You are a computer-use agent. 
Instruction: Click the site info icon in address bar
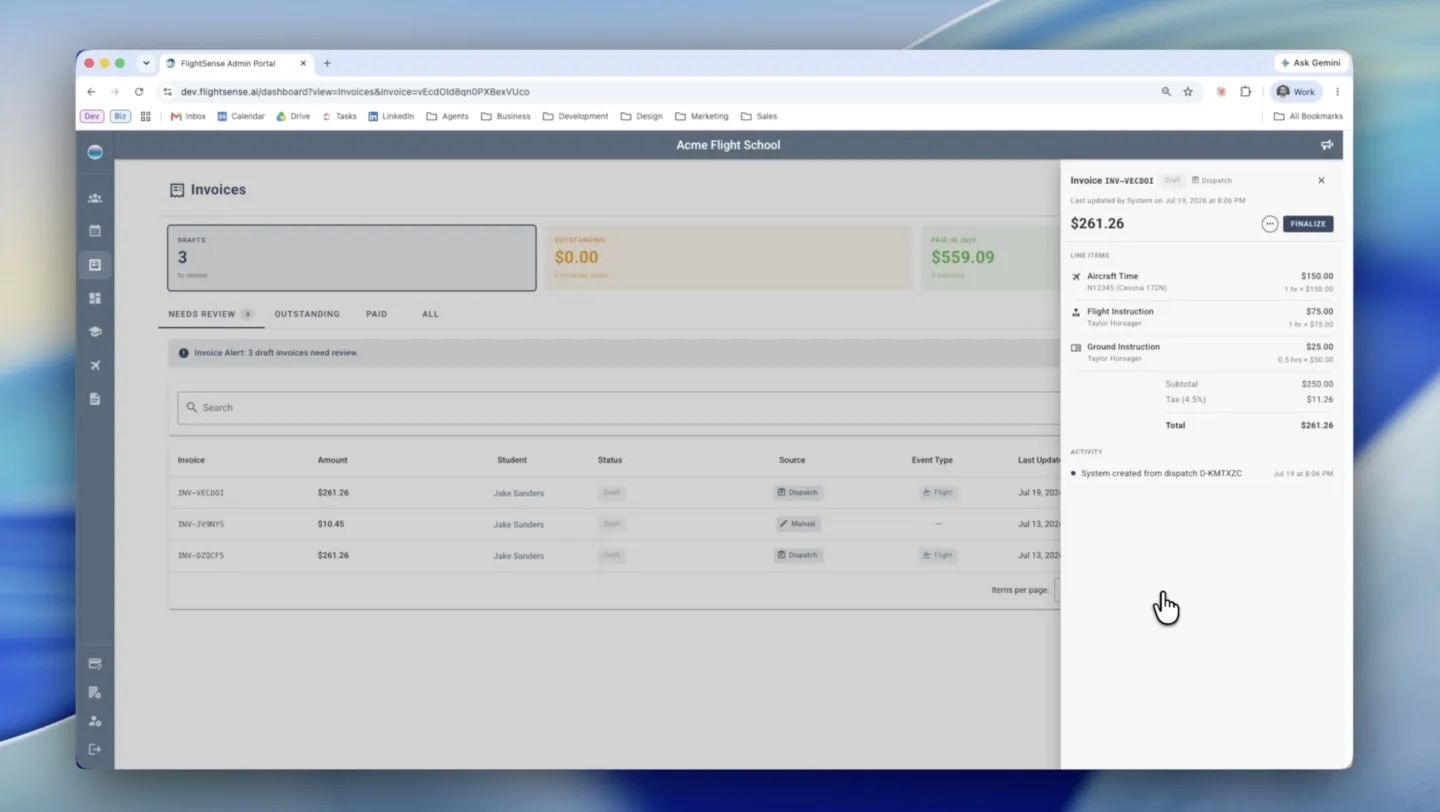pos(167,91)
